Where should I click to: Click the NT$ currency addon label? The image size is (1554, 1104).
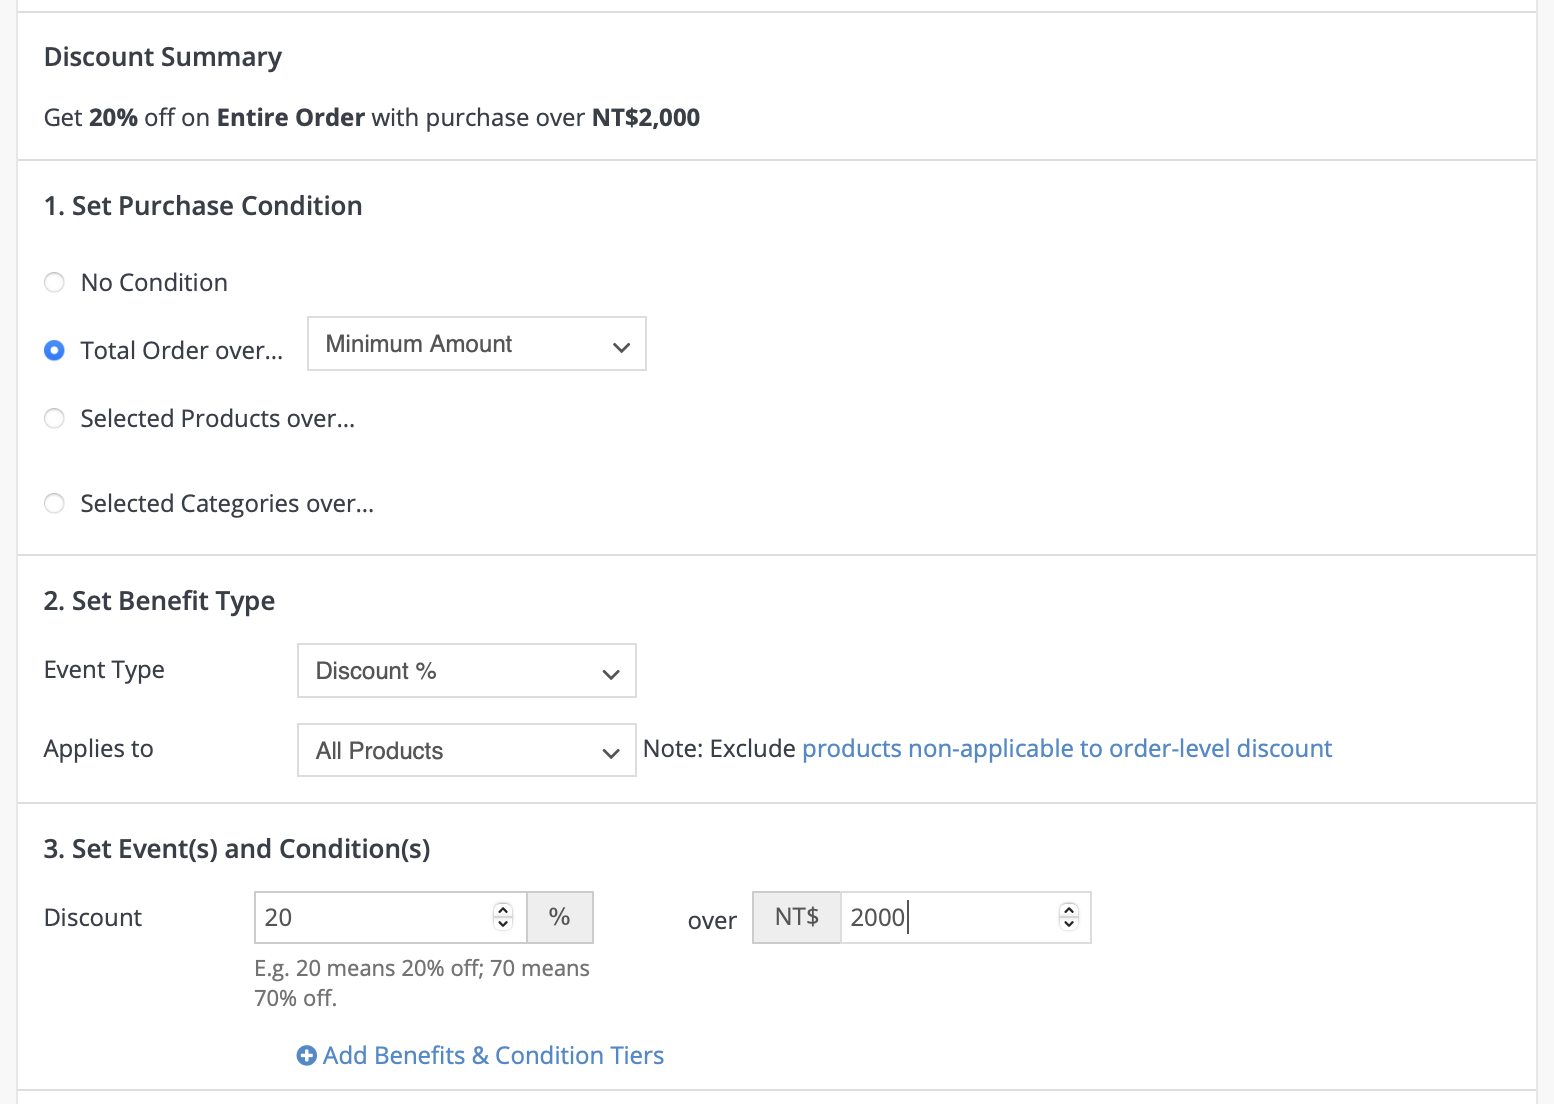point(796,917)
